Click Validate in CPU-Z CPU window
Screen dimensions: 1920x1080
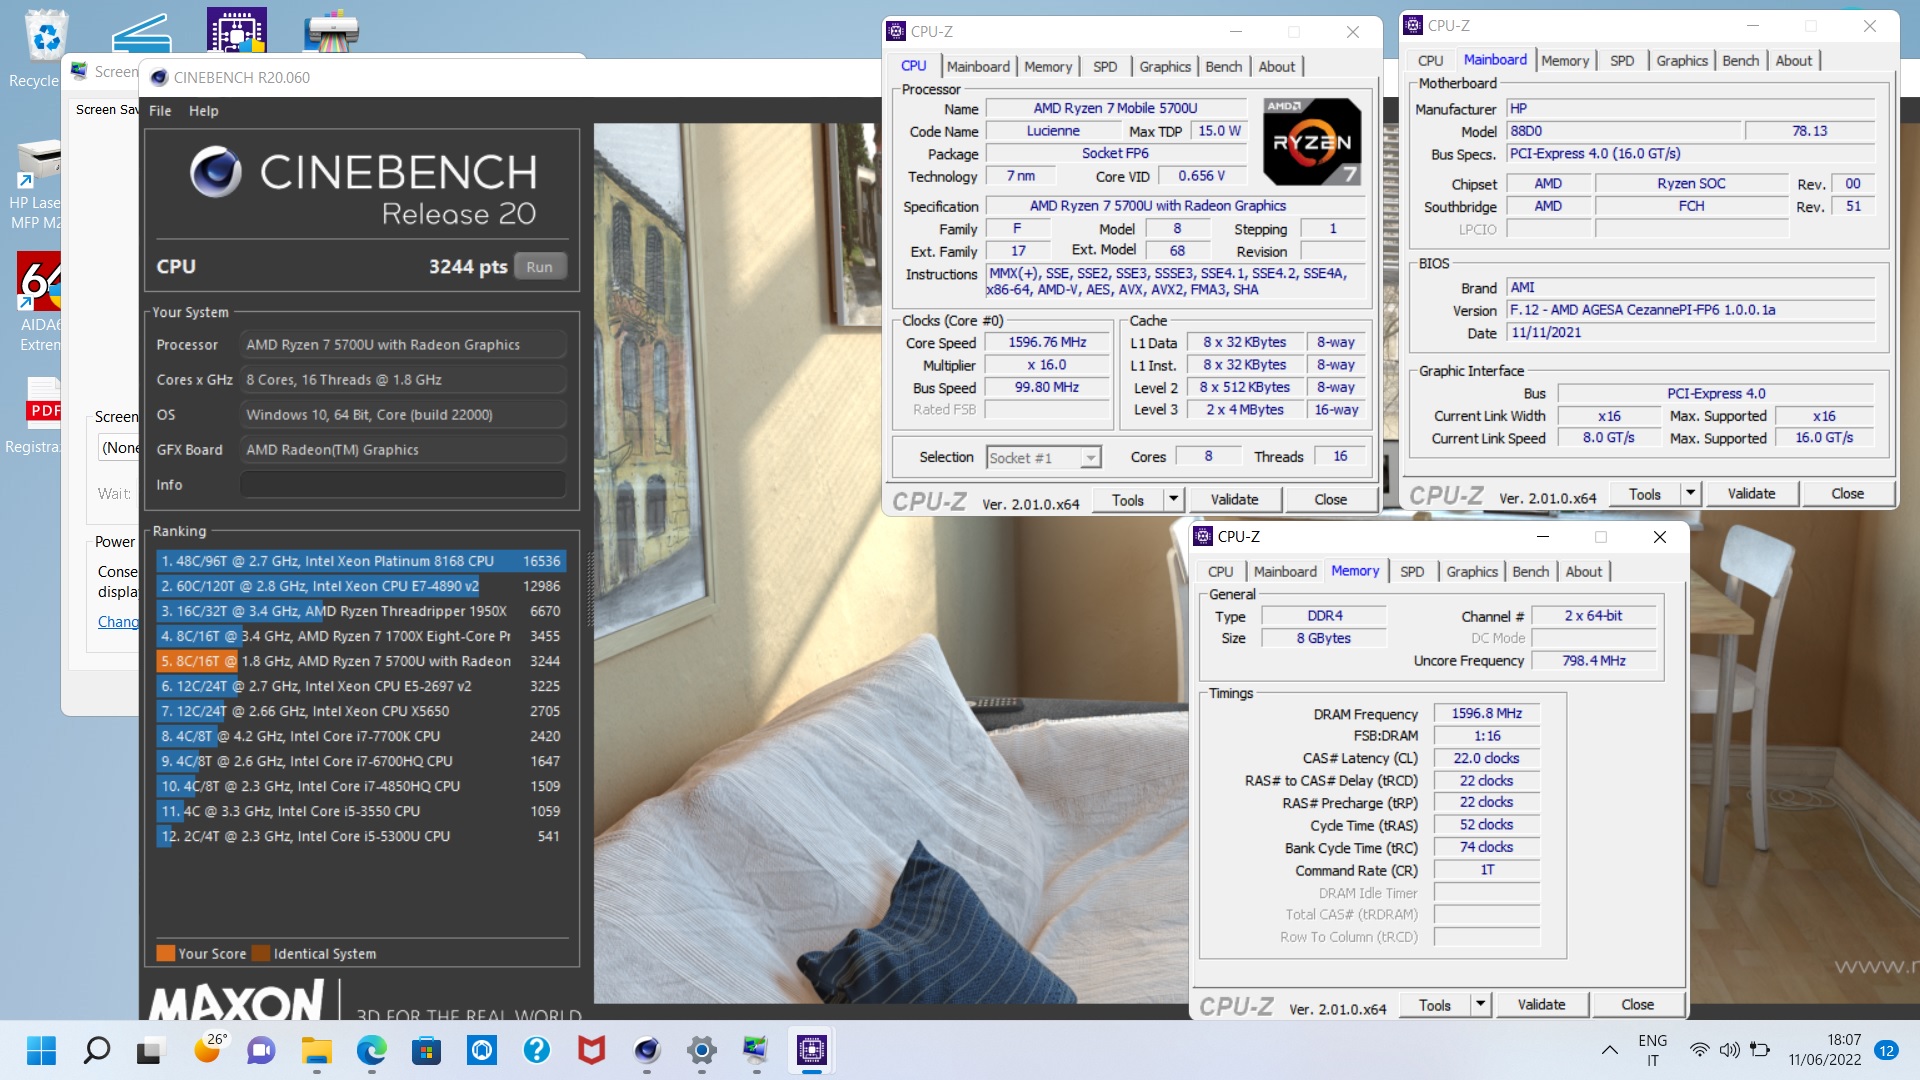click(1234, 499)
